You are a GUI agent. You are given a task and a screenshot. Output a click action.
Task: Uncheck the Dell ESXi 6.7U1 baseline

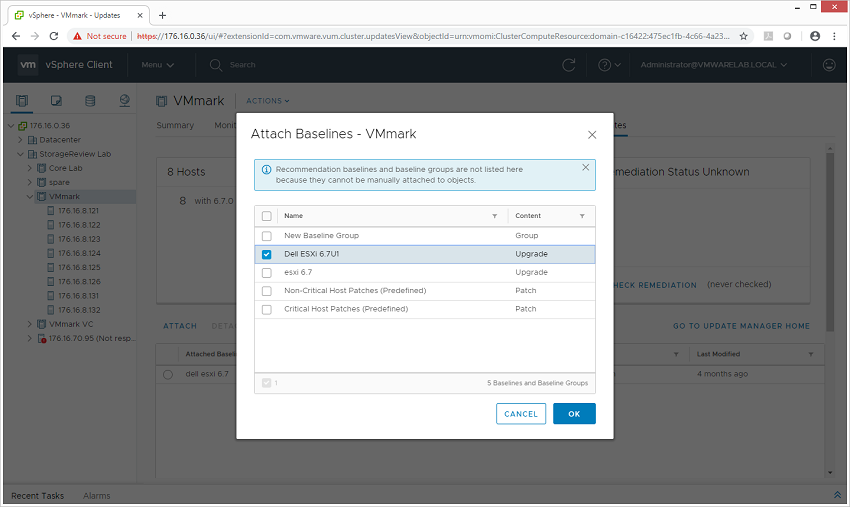tap(267, 254)
